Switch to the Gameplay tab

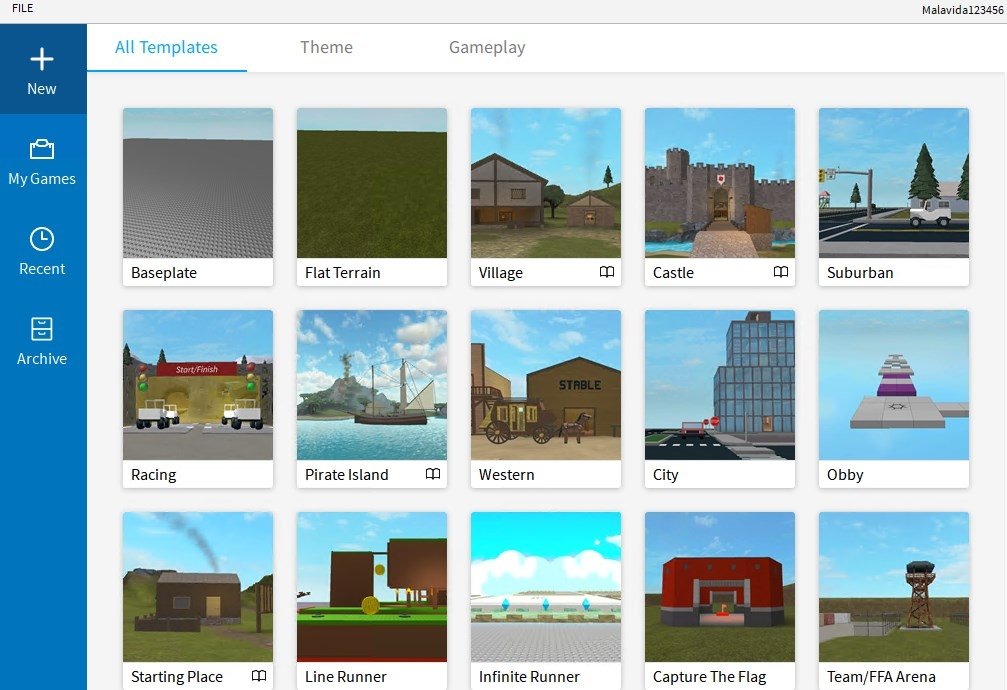tap(487, 47)
